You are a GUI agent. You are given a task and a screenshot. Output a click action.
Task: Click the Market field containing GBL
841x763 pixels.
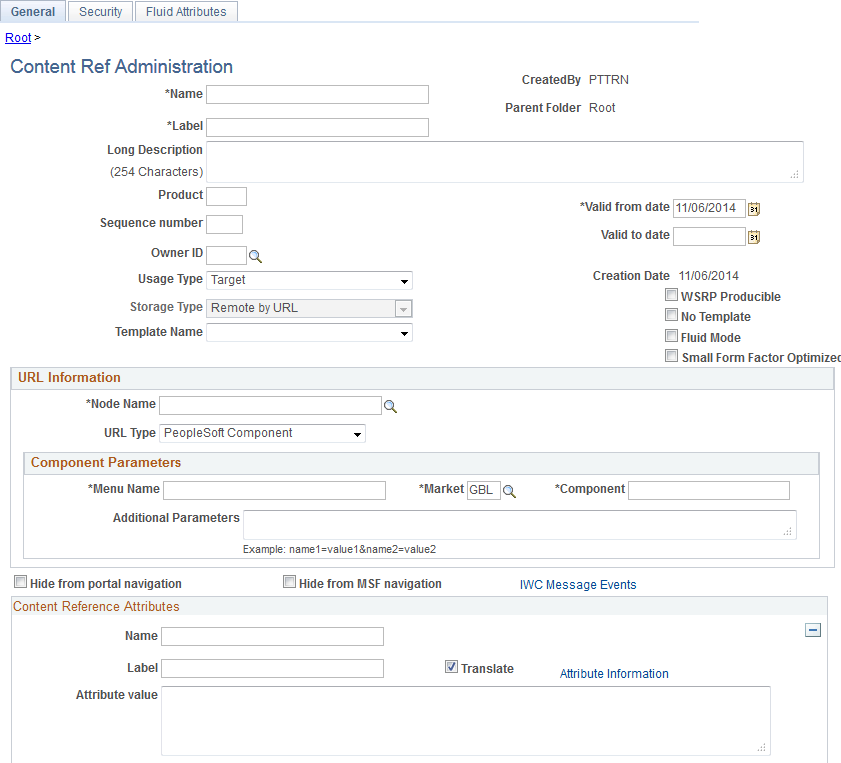484,490
